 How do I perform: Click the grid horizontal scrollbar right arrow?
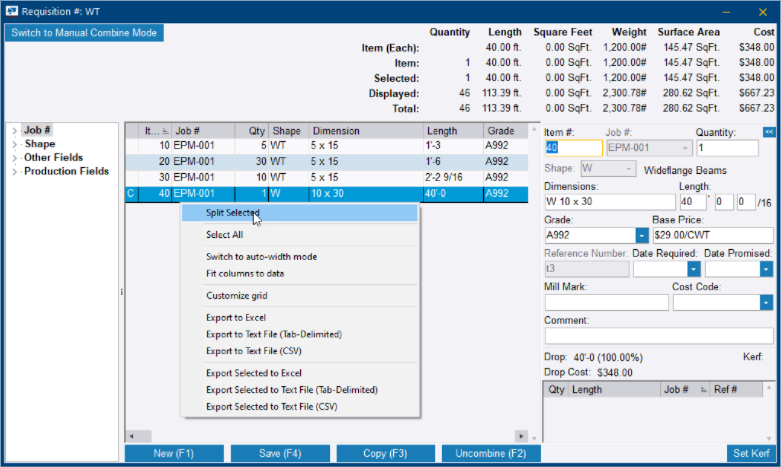pyautogui.click(x=520, y=437)
